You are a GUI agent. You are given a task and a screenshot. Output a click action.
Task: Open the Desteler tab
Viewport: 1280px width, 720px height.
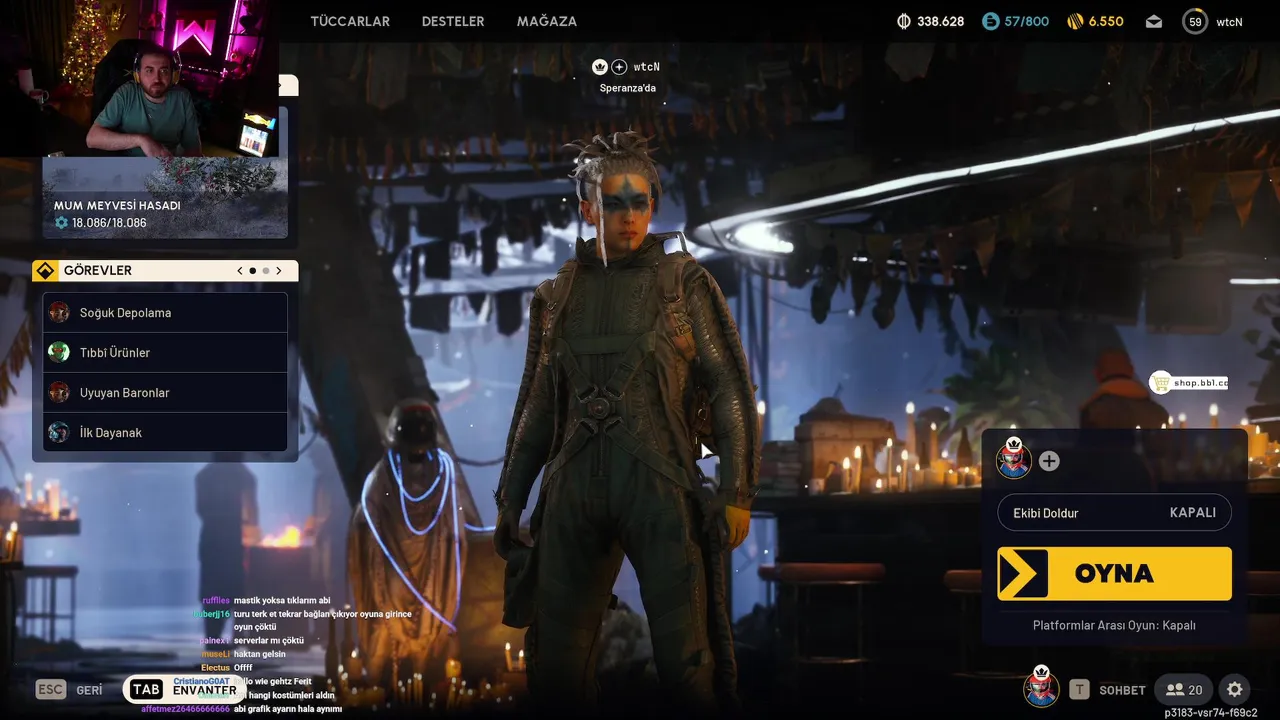[453, 21]
